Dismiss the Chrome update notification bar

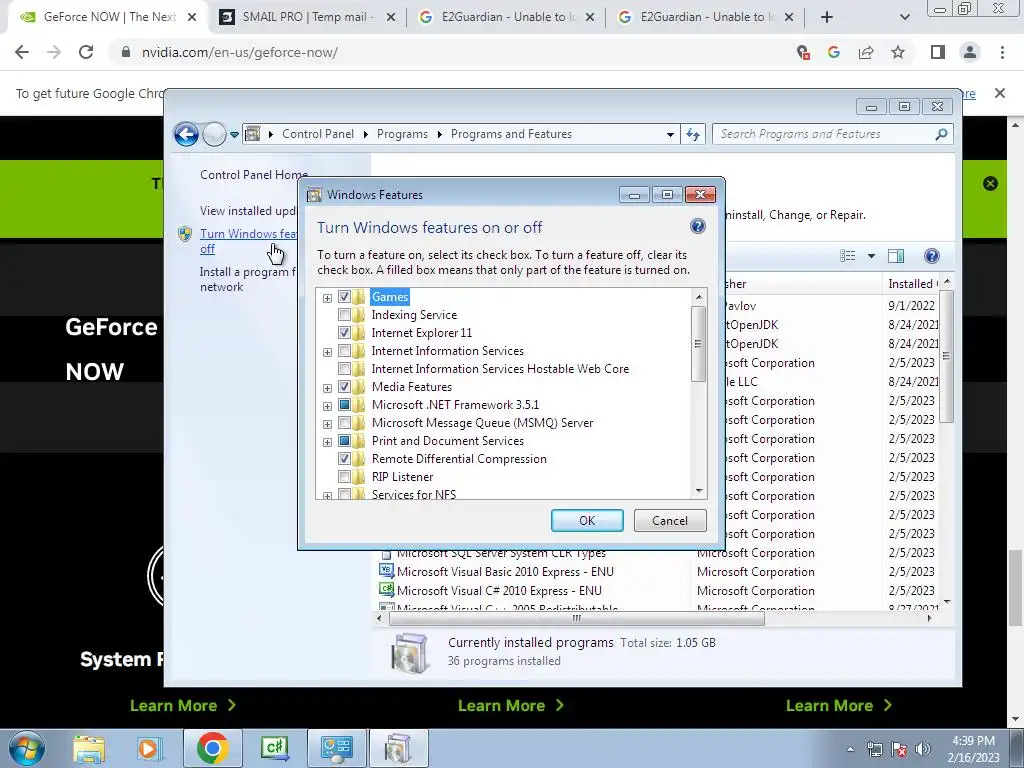click(1000, 93)
